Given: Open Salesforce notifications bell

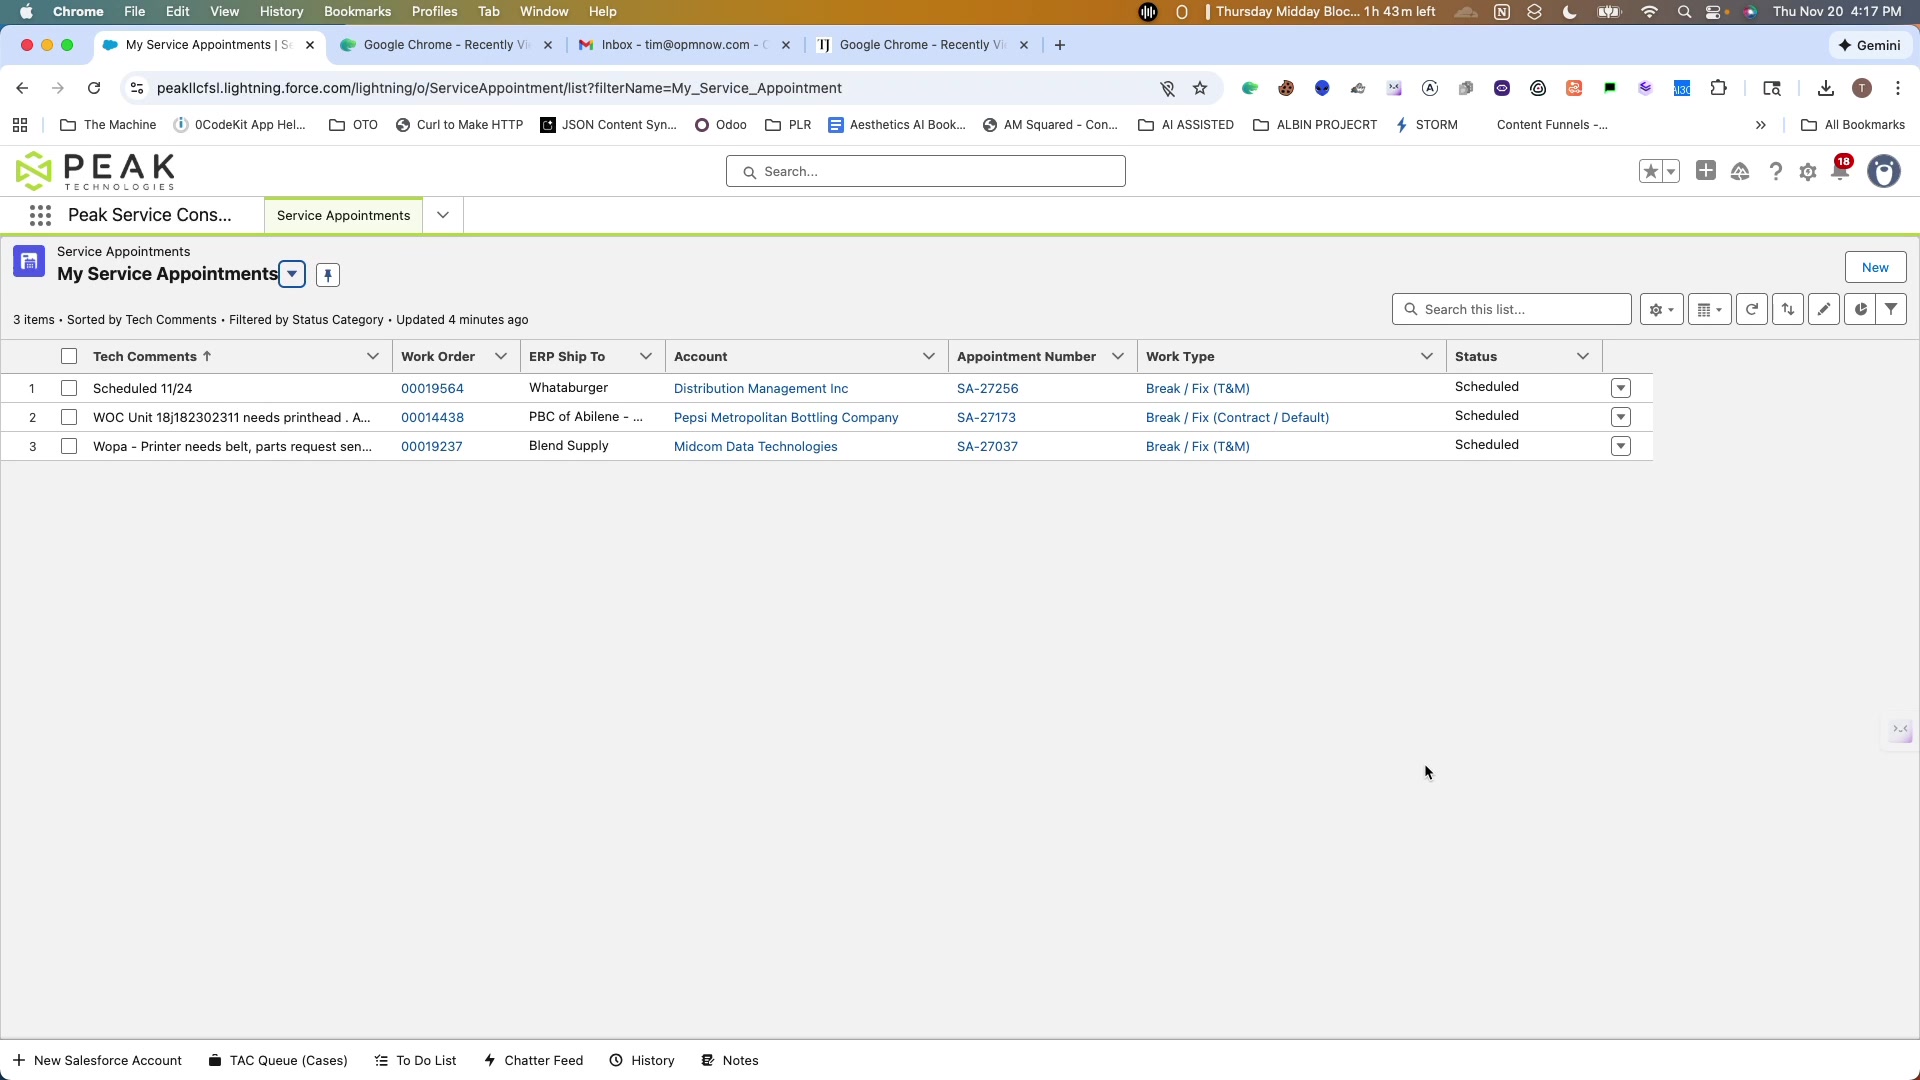Looking at the screenshot, I should coord(1840,172).
